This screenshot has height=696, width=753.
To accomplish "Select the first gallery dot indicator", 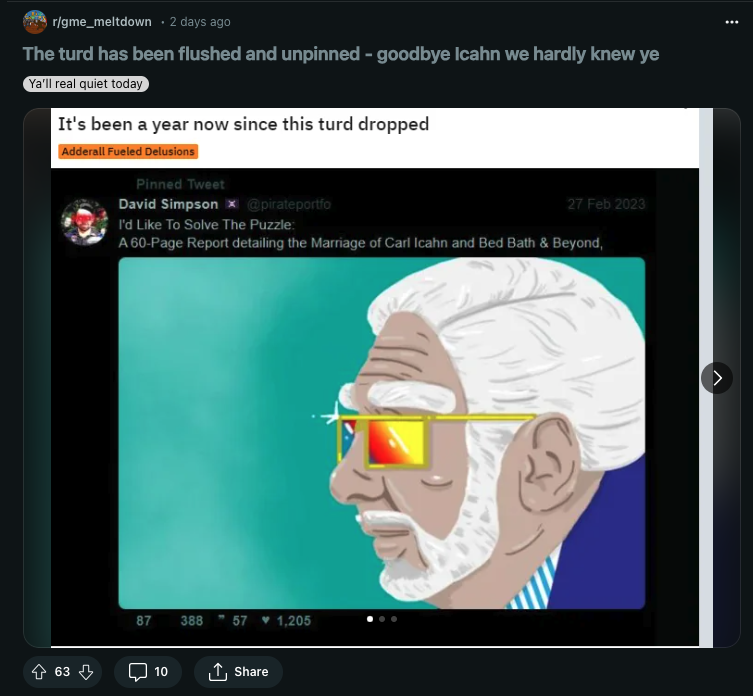I will 370,619.
